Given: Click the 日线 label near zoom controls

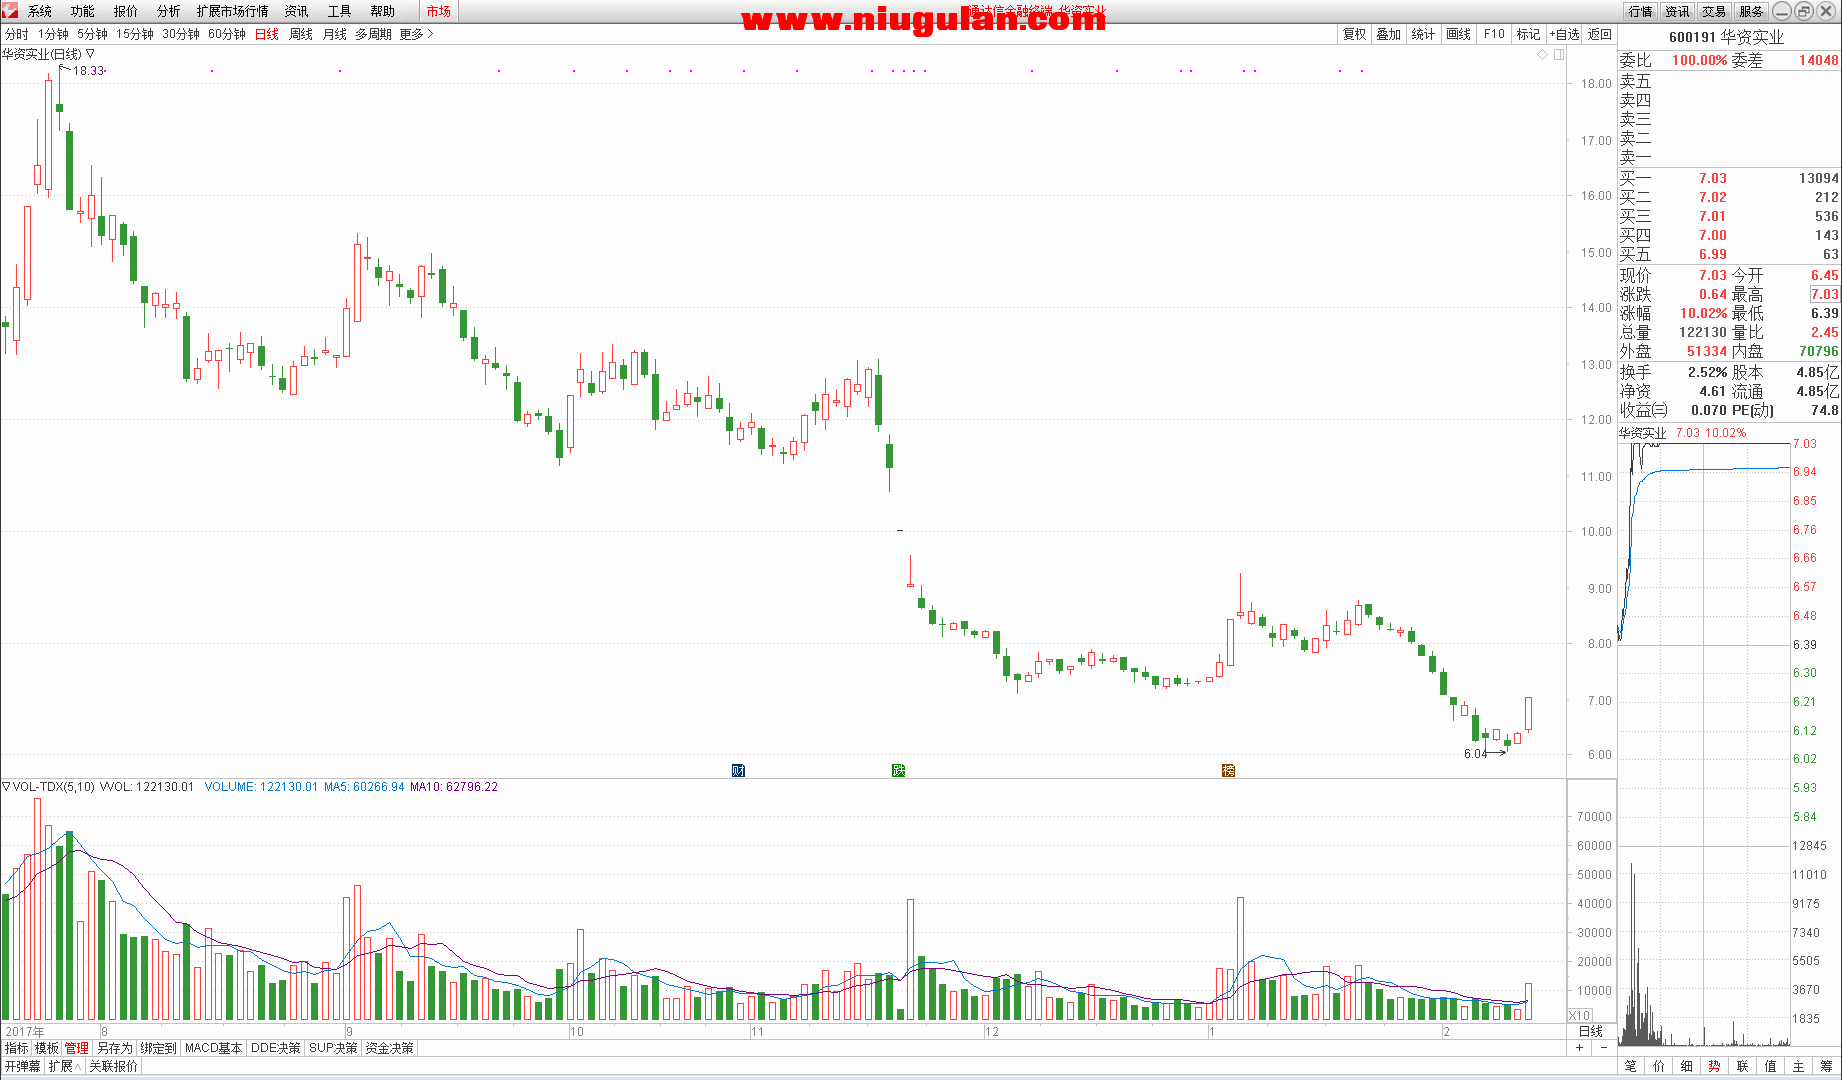Looking at the screenshot, I should (1590, 1031).
